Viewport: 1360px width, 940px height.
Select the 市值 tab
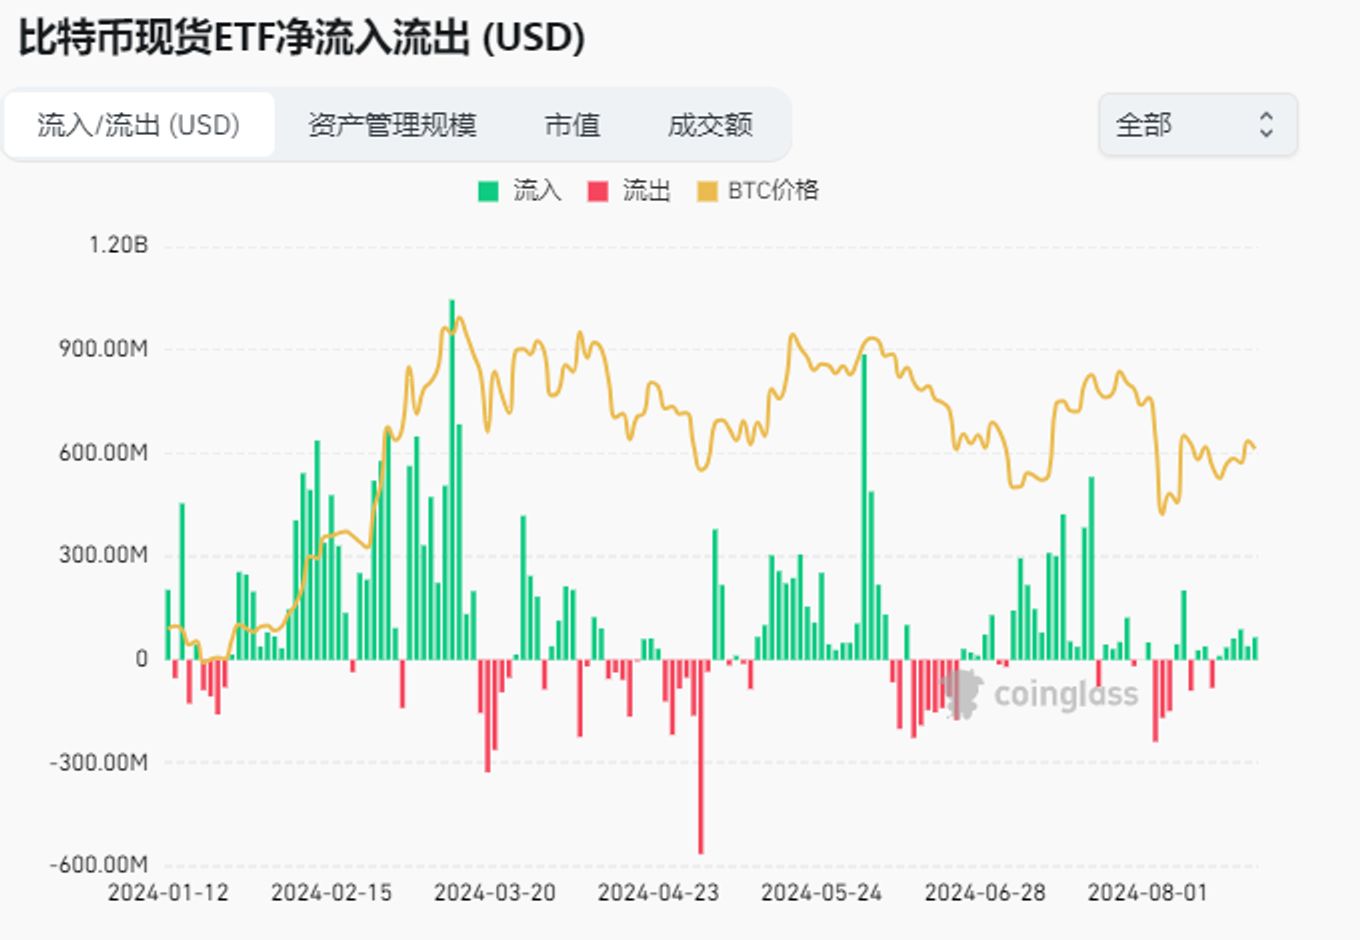(573, 125)
